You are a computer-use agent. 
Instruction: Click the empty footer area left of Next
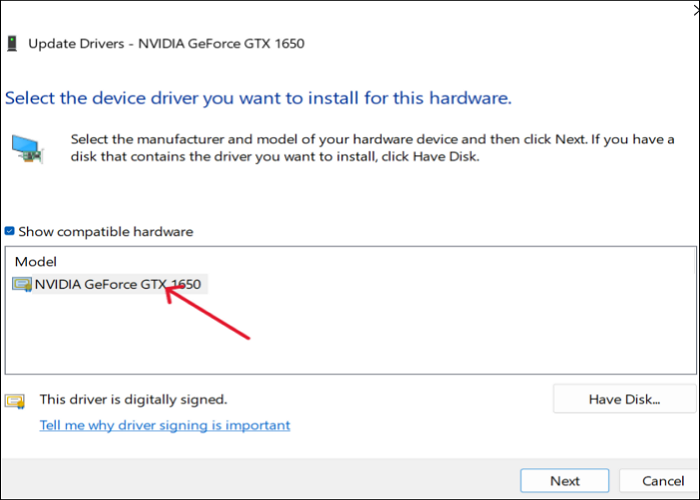click(x=260, y=480)
